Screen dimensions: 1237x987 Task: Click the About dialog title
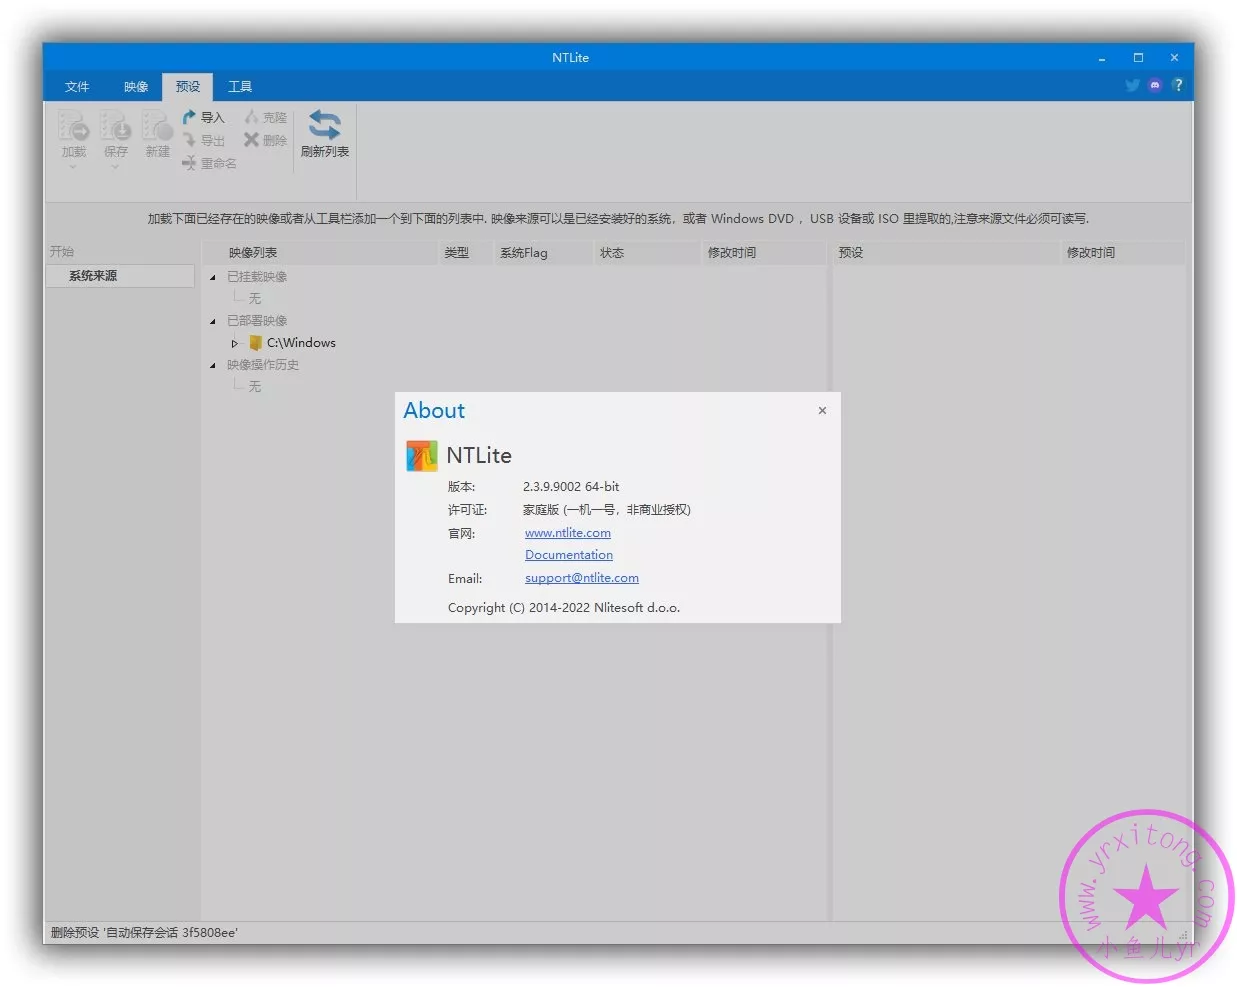[434, 411]
